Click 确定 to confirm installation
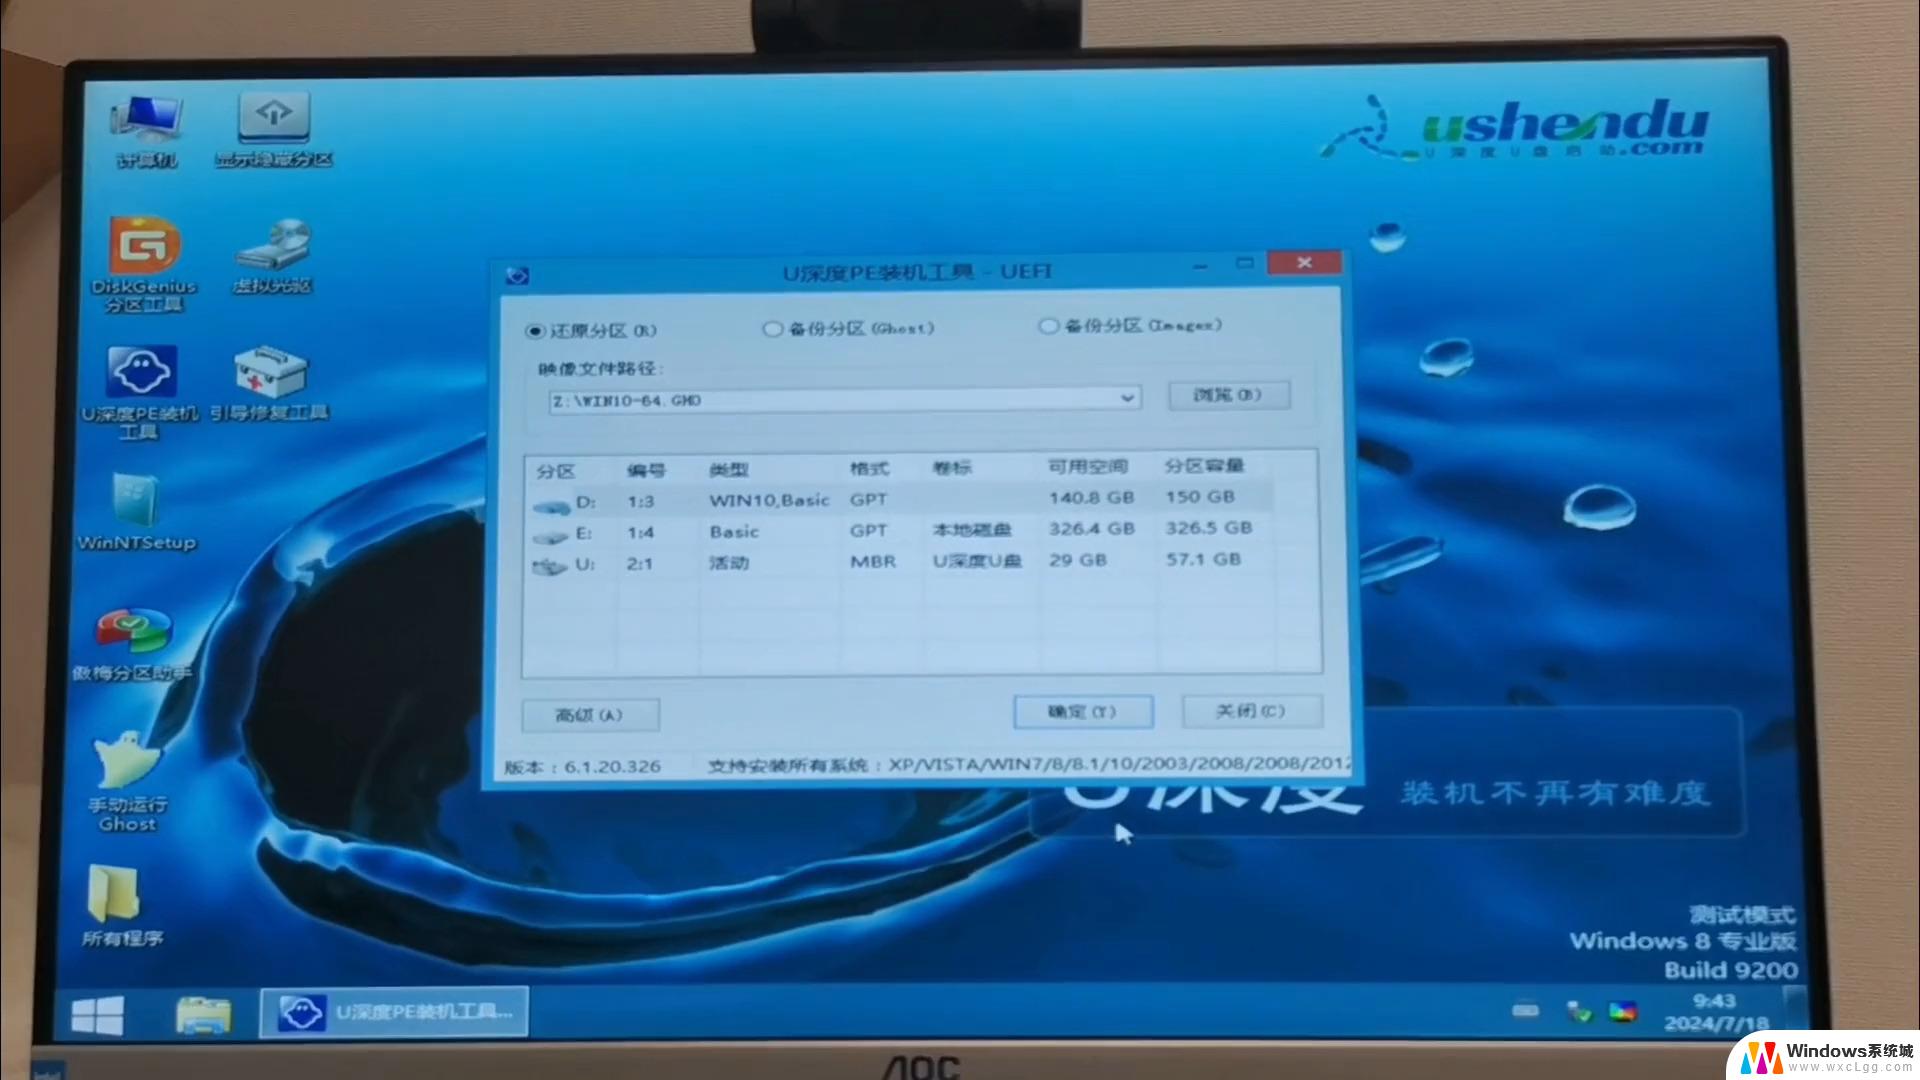Screen dimensions: 1920x1080 (x=1081, y=711)
